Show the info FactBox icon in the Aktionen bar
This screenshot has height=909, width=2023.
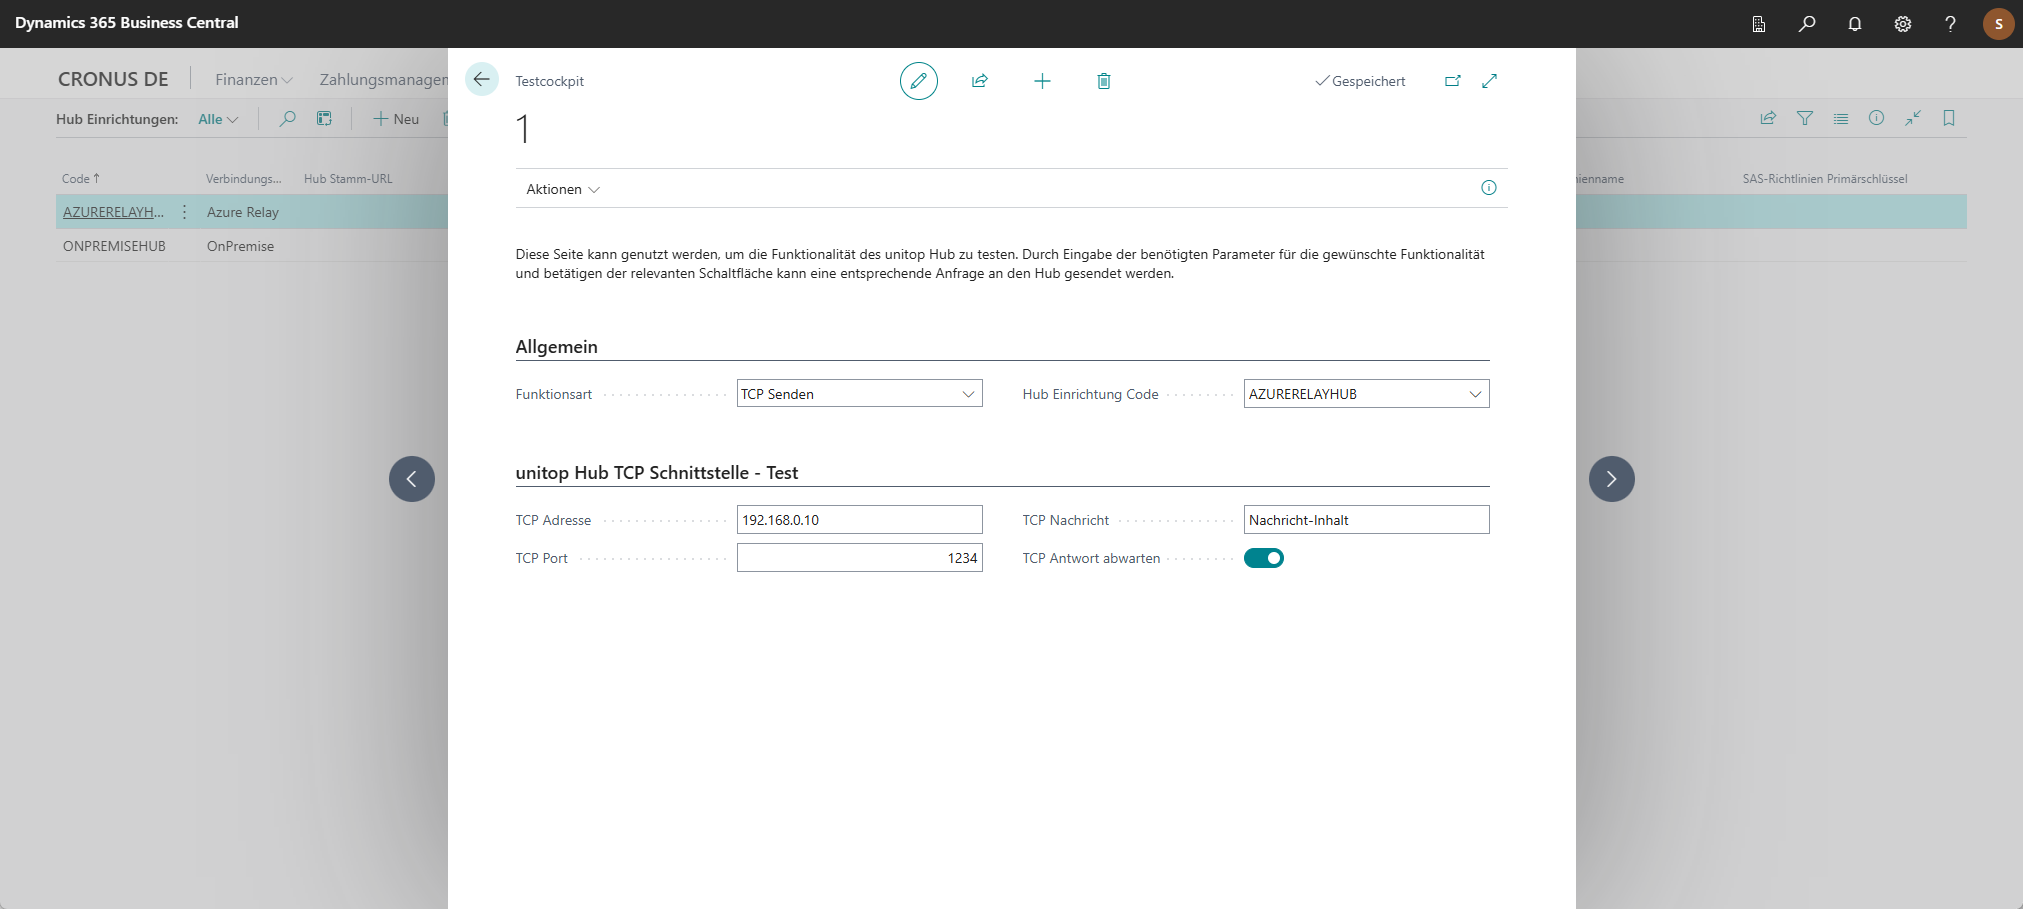(1488, 188)
